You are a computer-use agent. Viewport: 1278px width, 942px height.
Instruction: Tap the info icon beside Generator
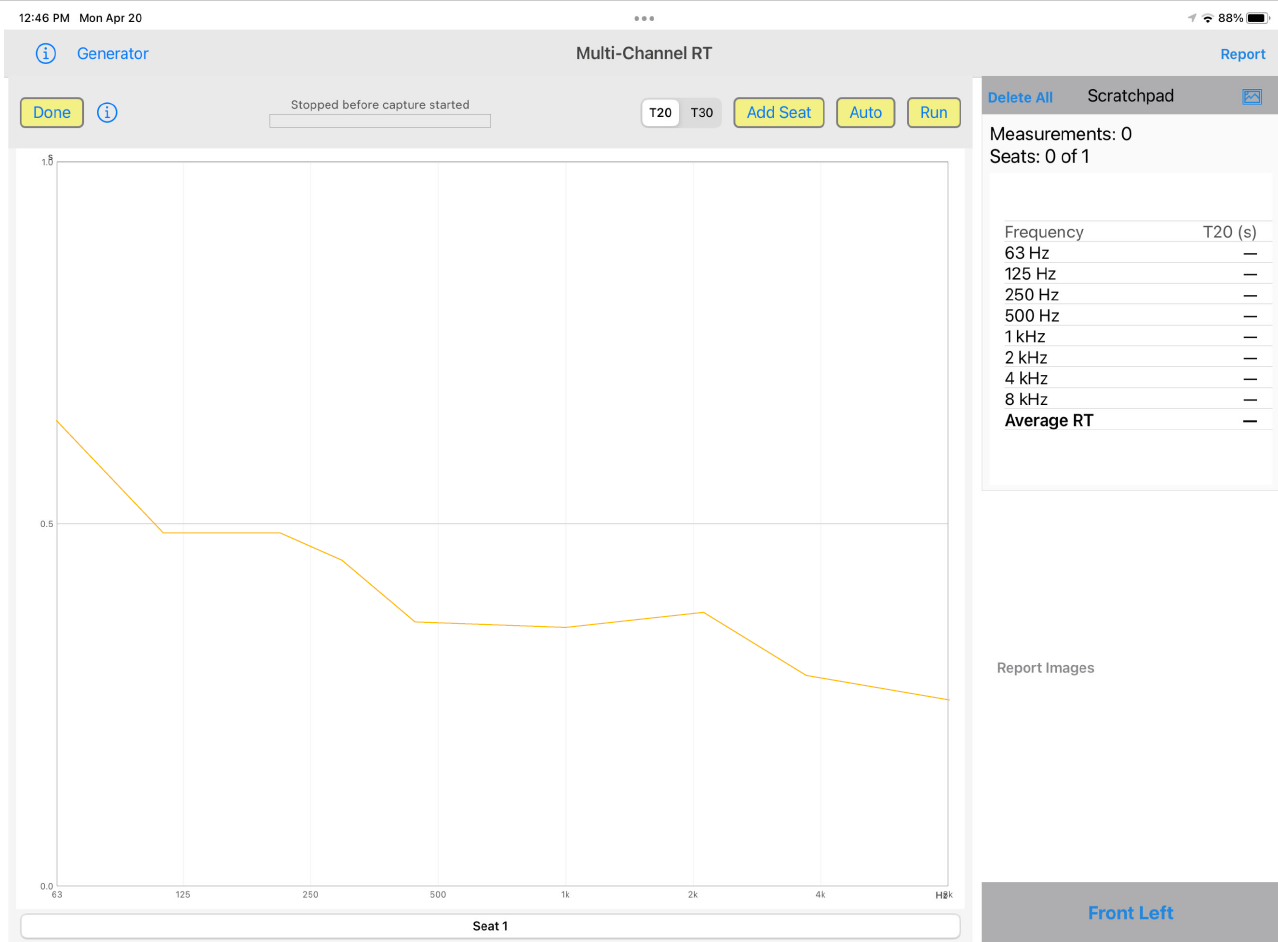coord(46,54)
